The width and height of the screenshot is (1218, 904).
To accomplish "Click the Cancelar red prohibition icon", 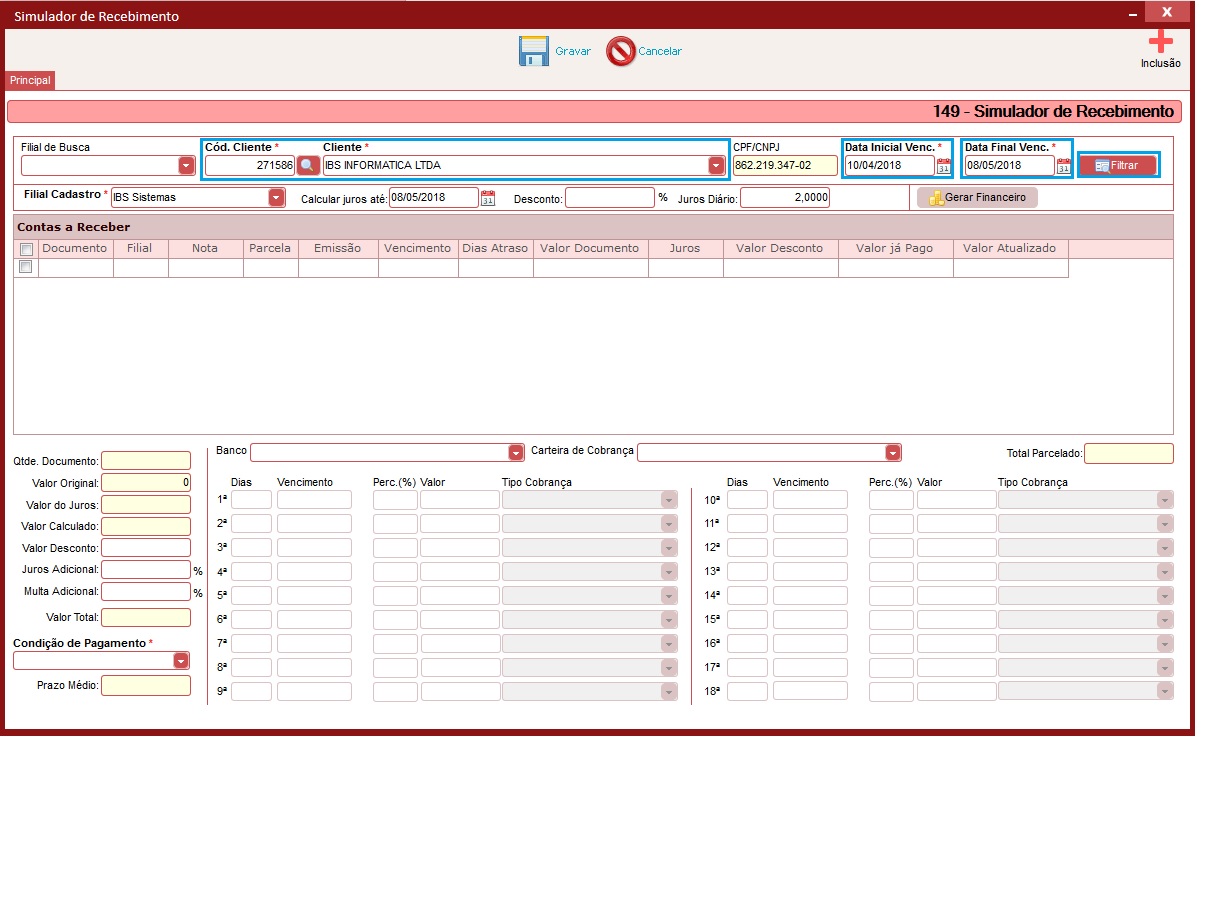I will (x=621, y=51).
